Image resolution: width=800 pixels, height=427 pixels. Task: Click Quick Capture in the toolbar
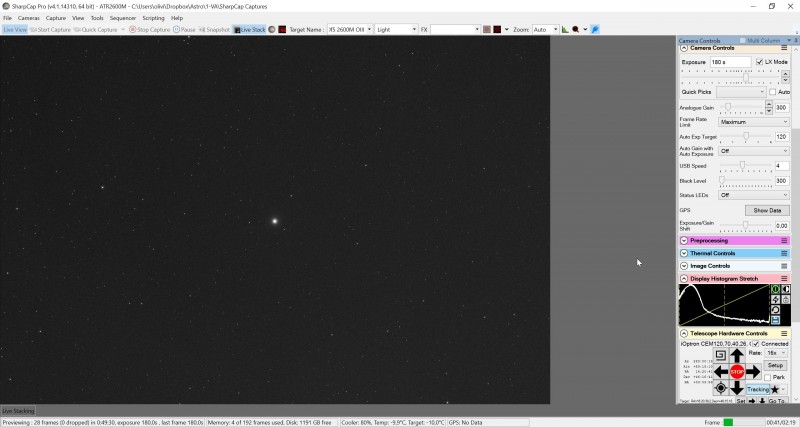click(96, 30)
